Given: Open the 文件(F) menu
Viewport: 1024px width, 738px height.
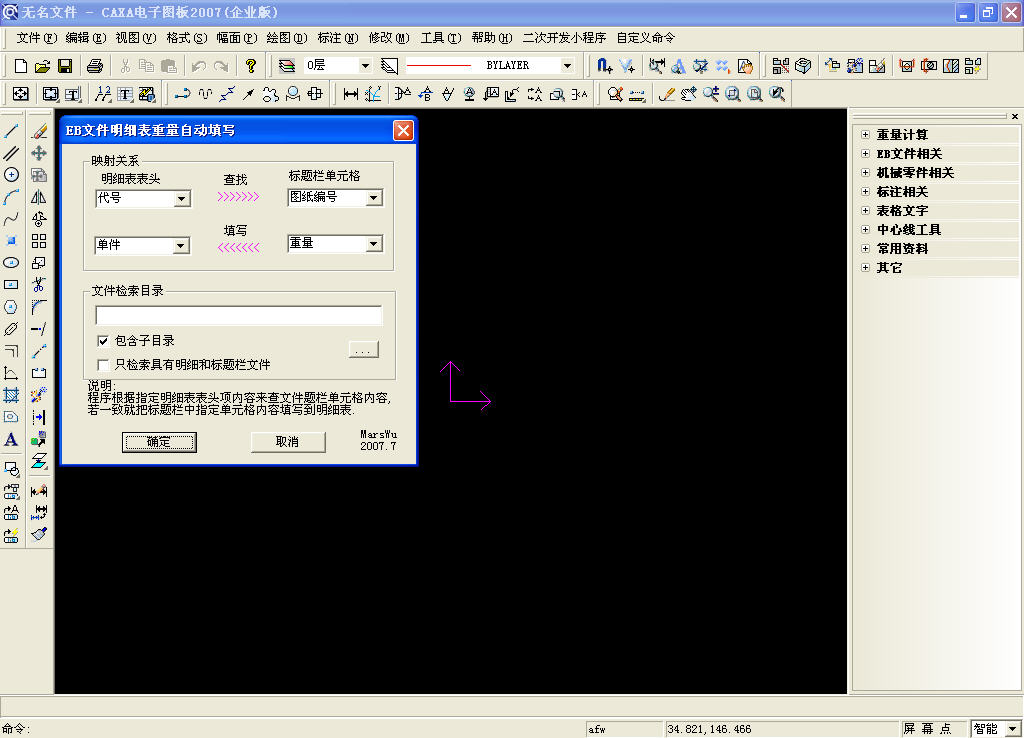Looking at the screenshot, I should [37, 38].
